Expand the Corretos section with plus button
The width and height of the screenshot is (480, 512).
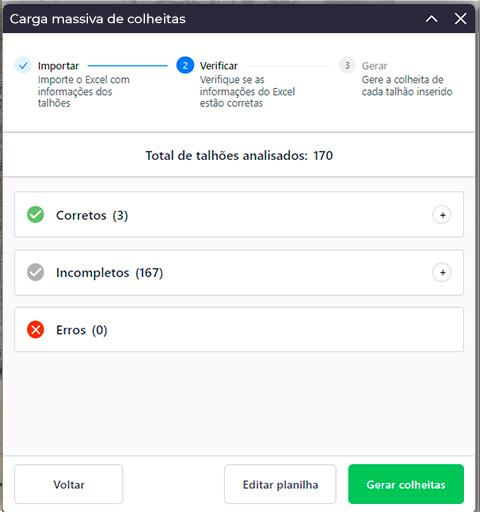coord(442,215)
